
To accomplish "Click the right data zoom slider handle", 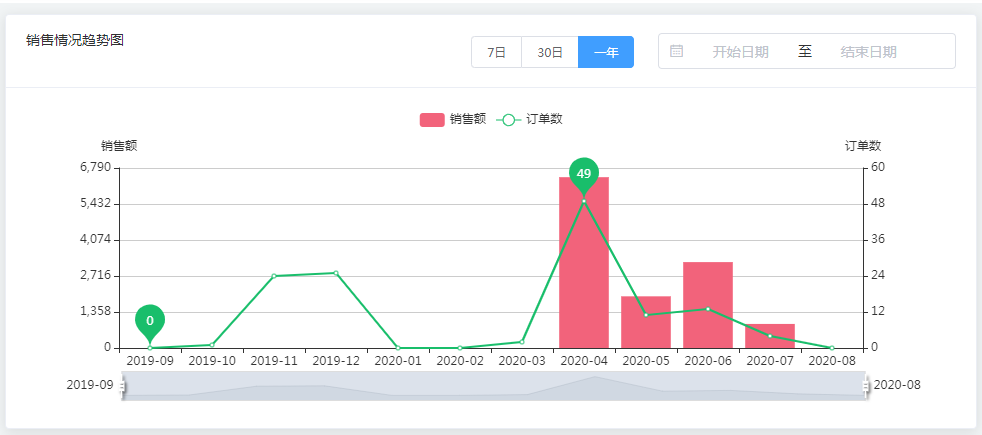I will pos(866,387).
